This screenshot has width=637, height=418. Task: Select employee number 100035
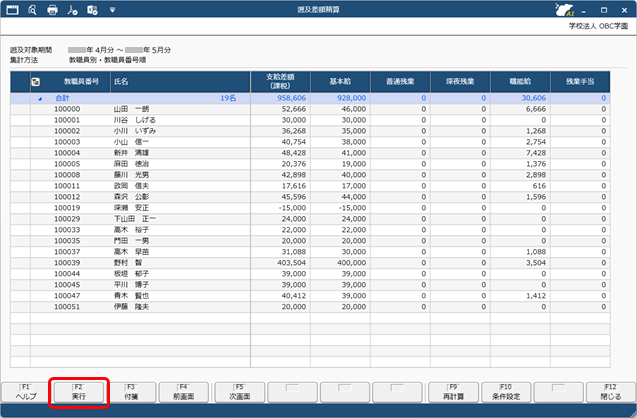point(67,241)
